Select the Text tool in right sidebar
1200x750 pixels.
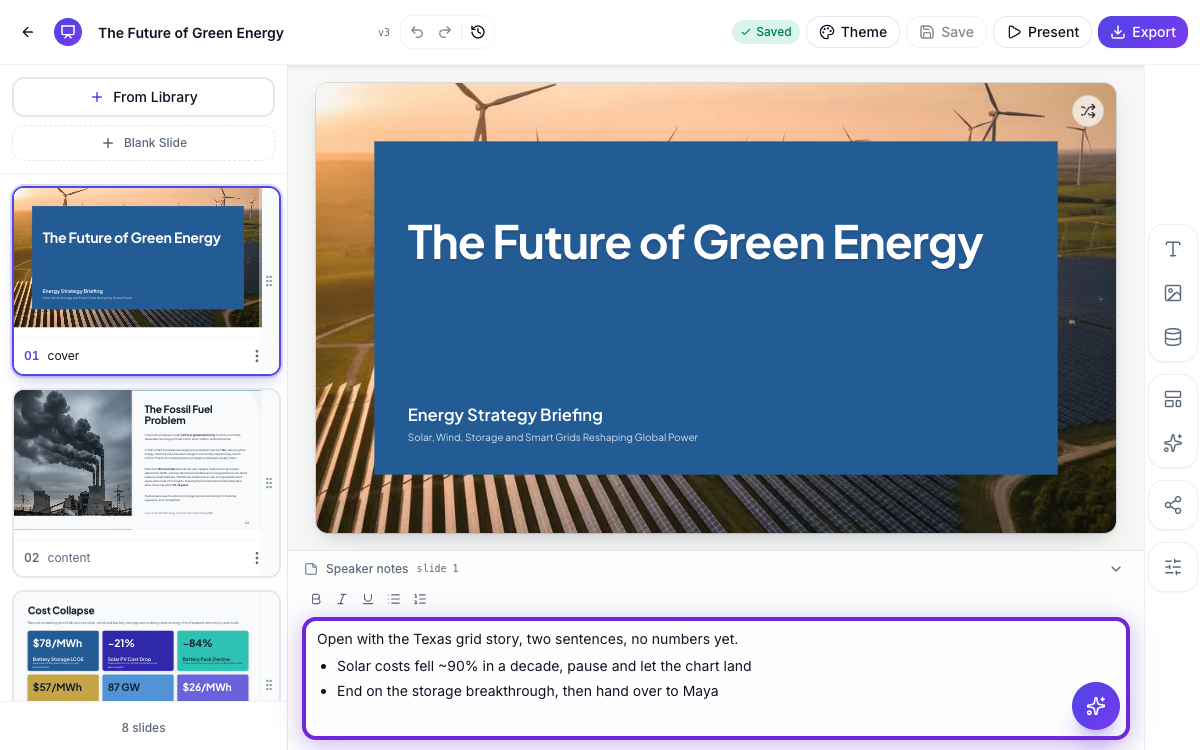1173,249
